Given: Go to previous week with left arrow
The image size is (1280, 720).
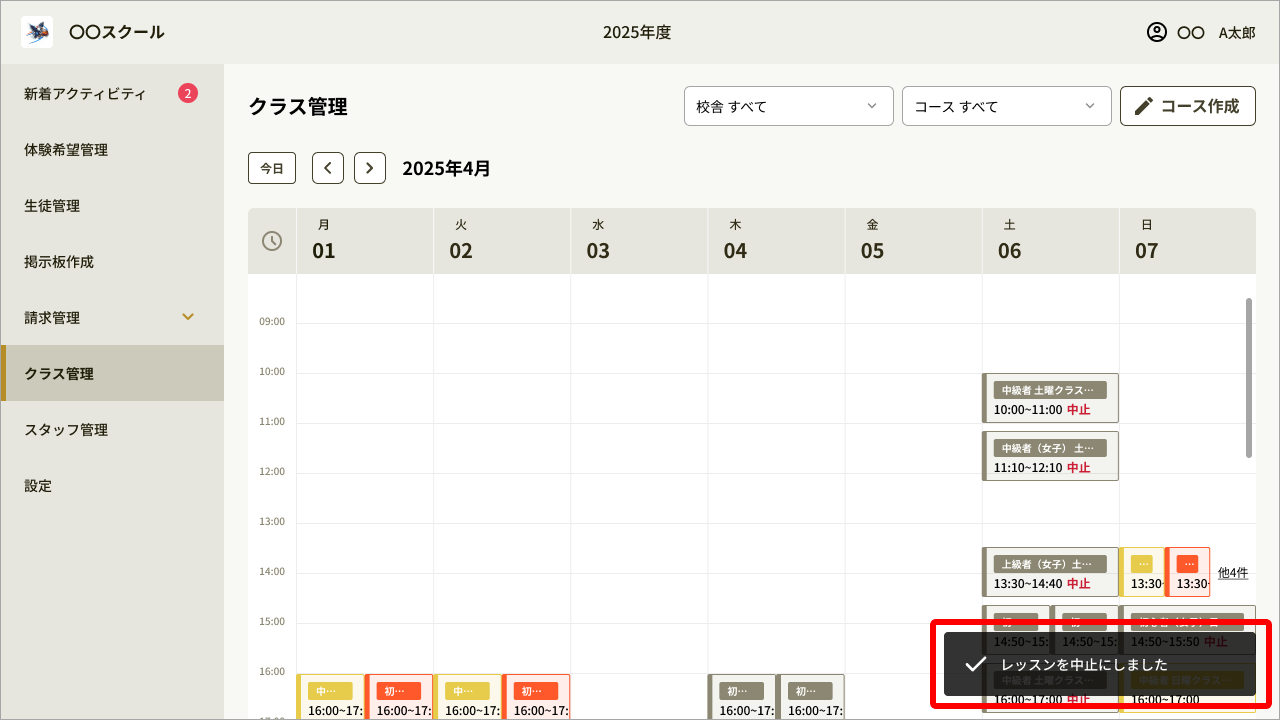Looking at the screenshot, I should pos(328,168).
